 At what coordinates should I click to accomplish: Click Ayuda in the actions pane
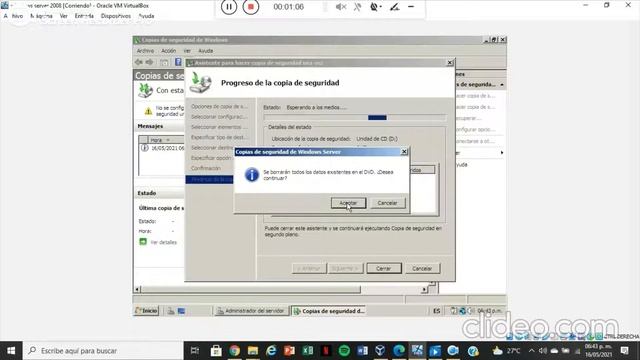point(462,164)
